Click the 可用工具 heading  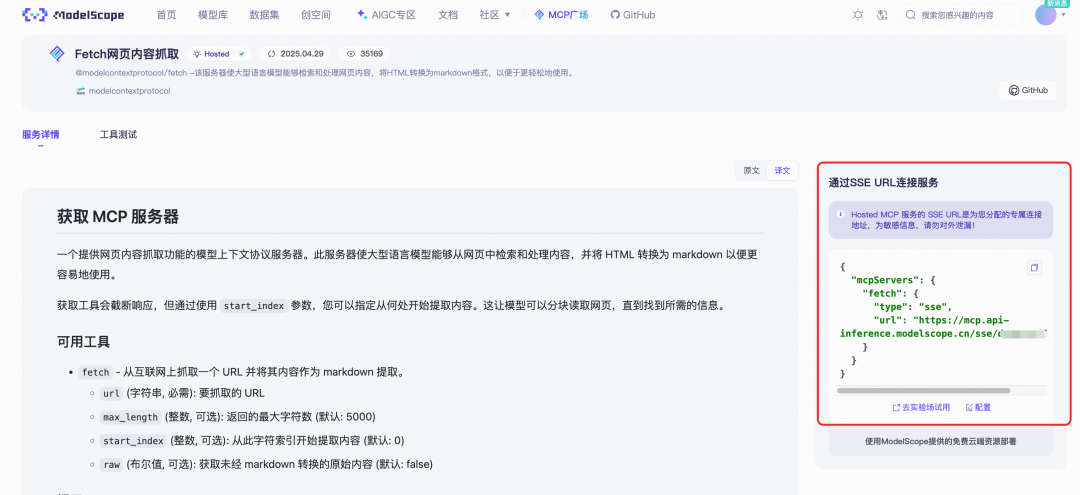(x=83, y=341)
